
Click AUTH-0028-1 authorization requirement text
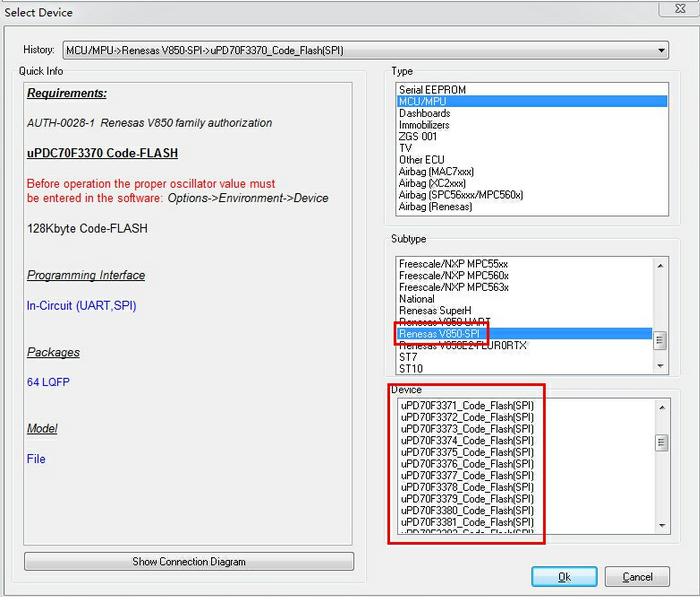pyautogui.click(x=149, y=123)
